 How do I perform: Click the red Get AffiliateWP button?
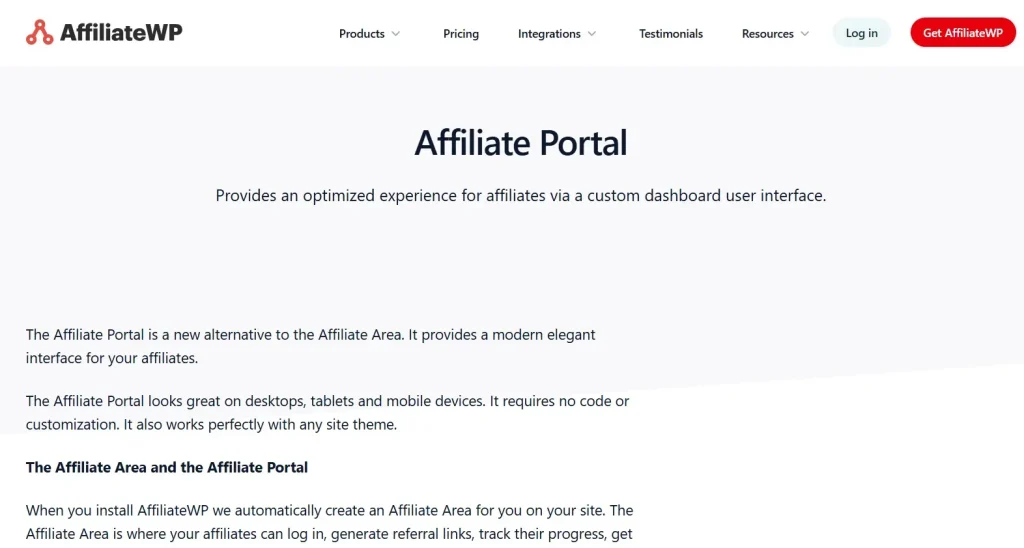click(963, 33)
